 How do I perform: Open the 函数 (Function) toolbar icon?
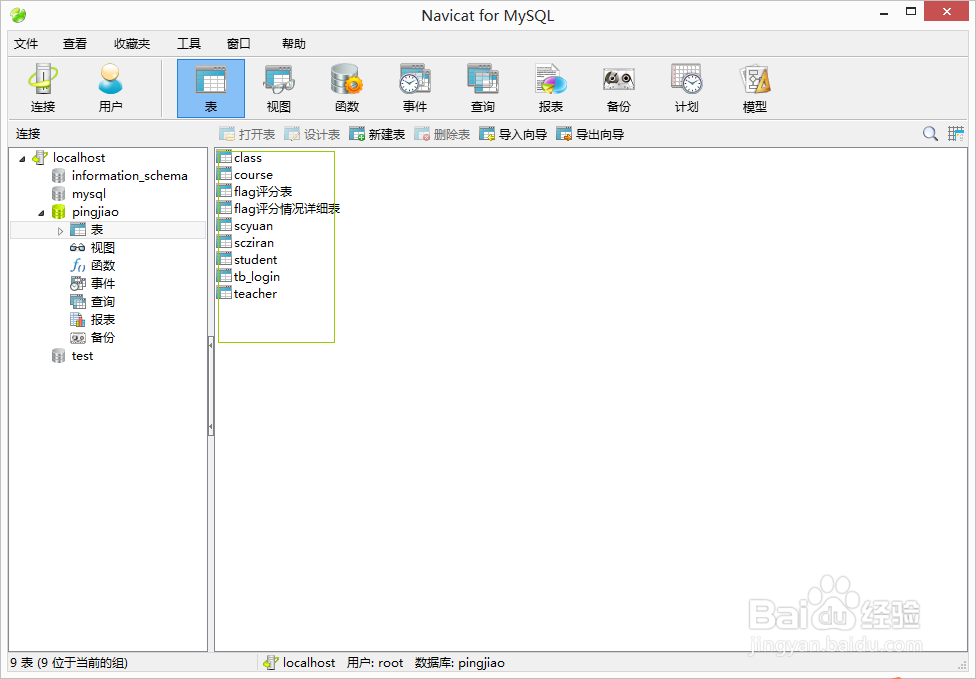(x=347, y=88)
